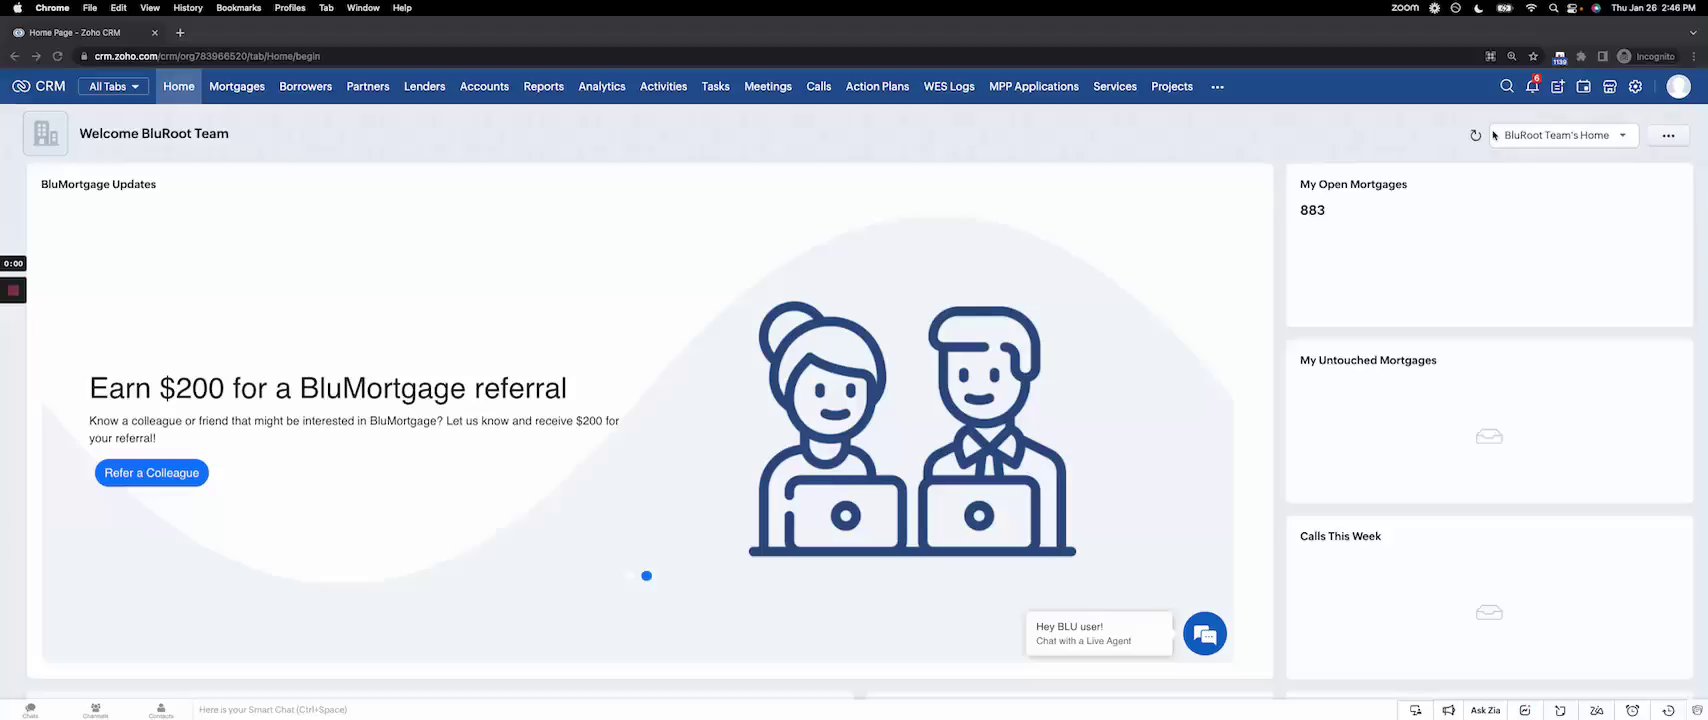Open the Bookmarks menu in macOS menu bar
This screenshot has height=720, width=1708.
pyautogui.click(x=238, y=8)
